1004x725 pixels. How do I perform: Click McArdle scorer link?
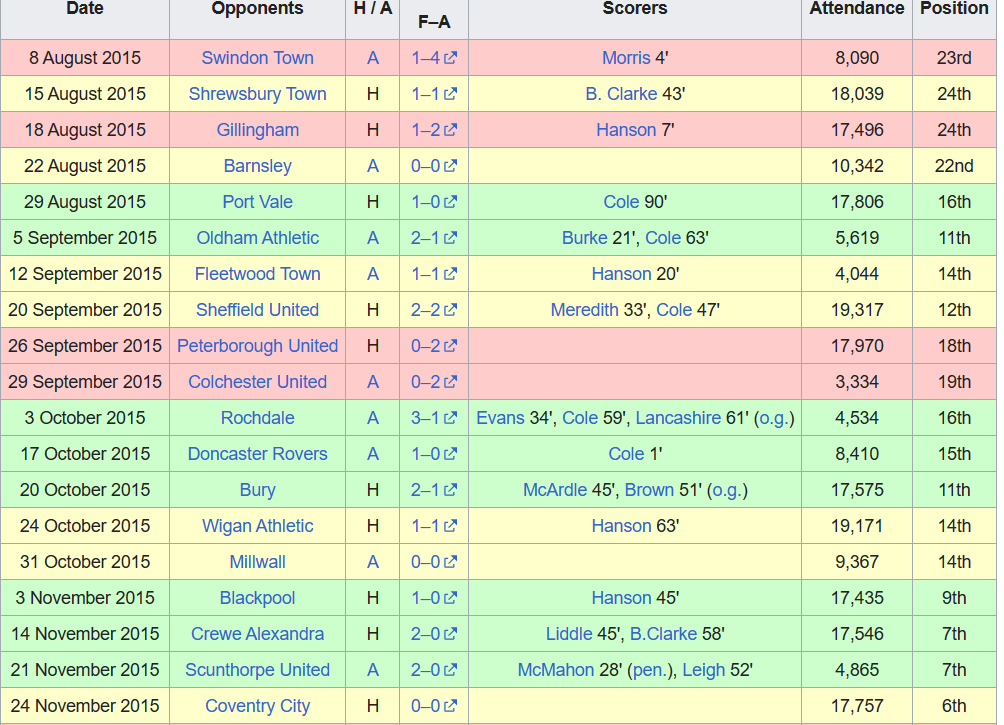click(555, 490)
